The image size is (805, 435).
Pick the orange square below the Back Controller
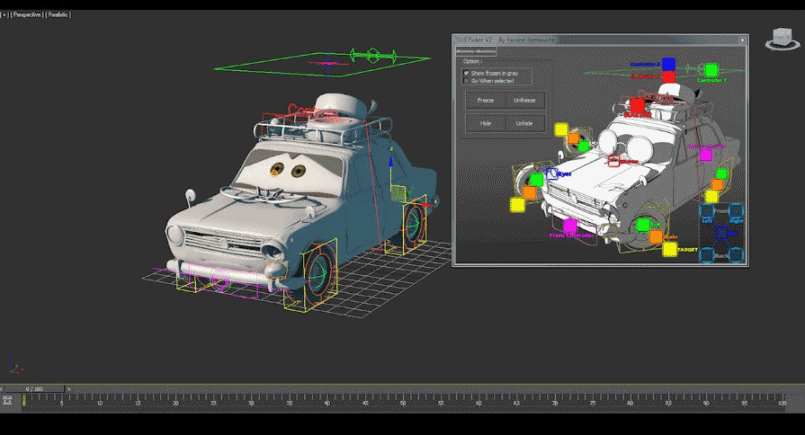(717, 185)
